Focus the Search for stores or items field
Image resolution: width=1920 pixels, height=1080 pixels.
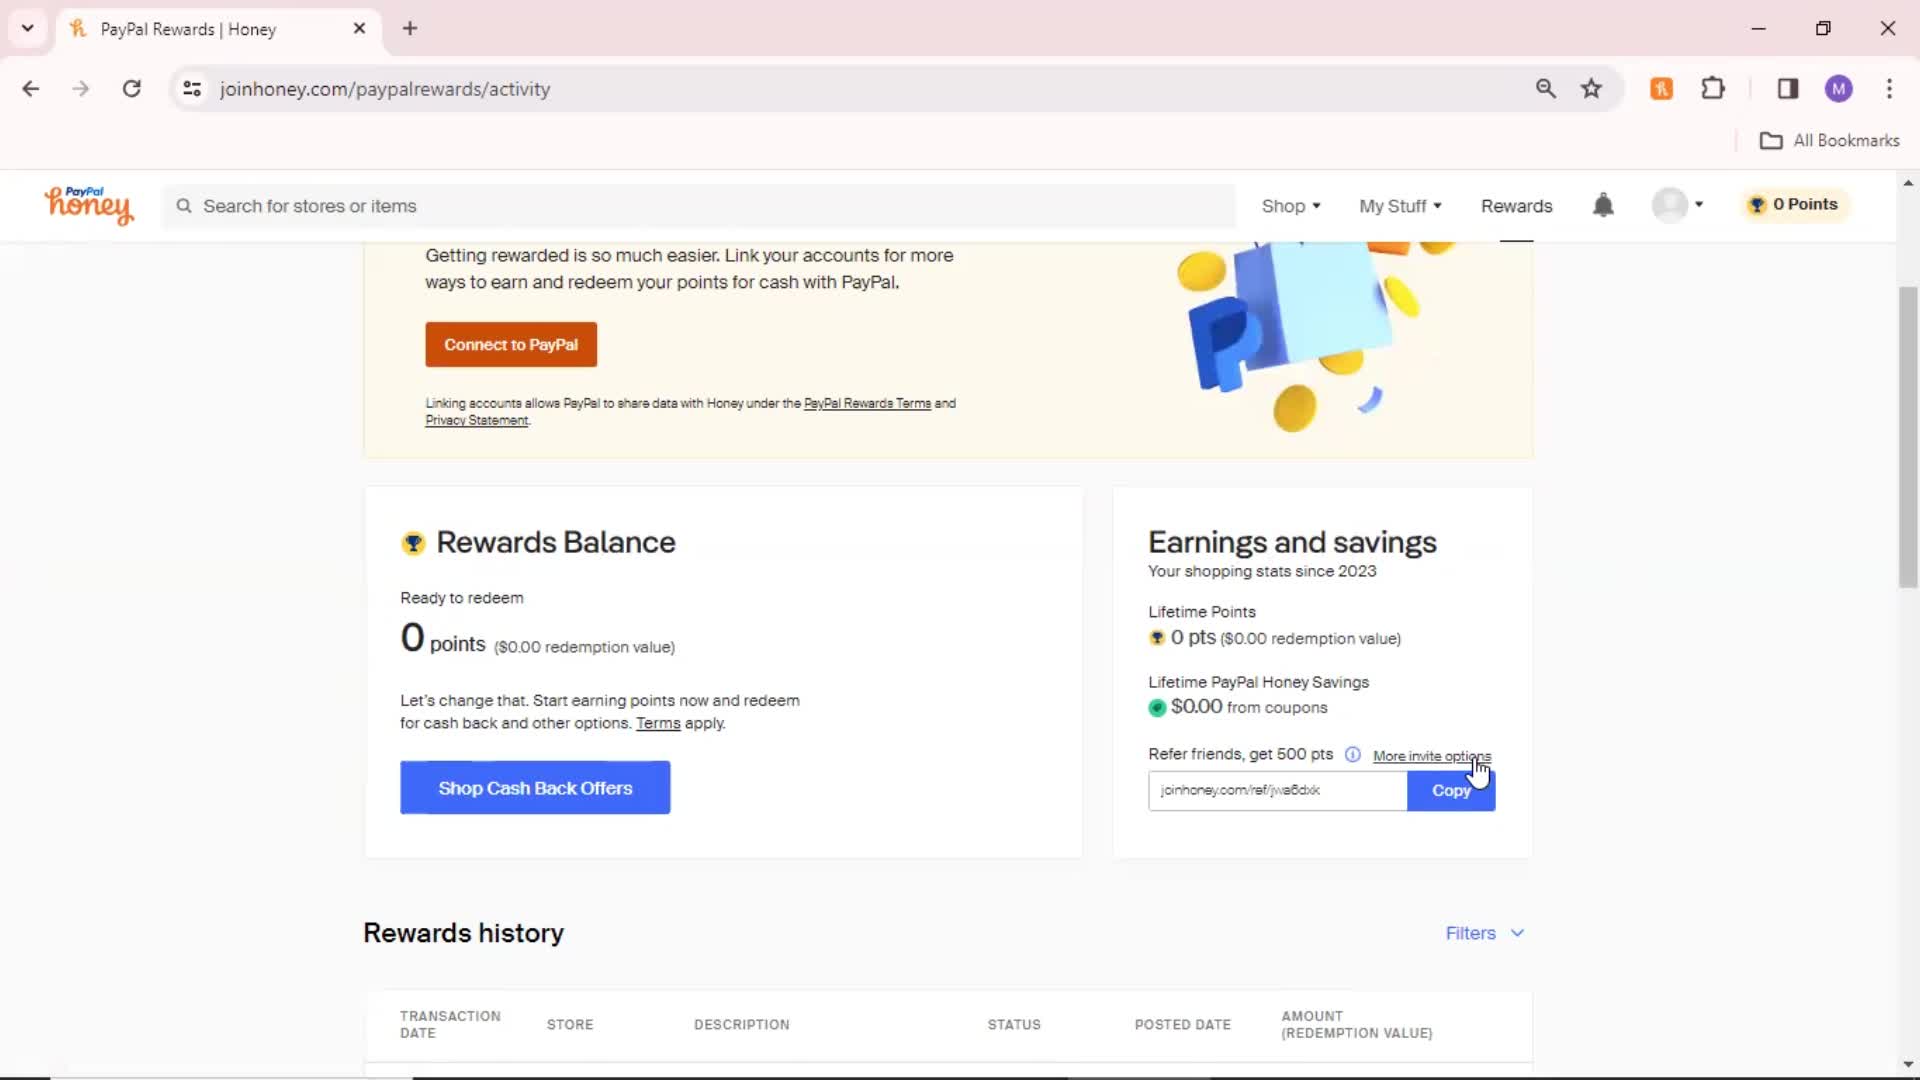[x=700, y=206]
